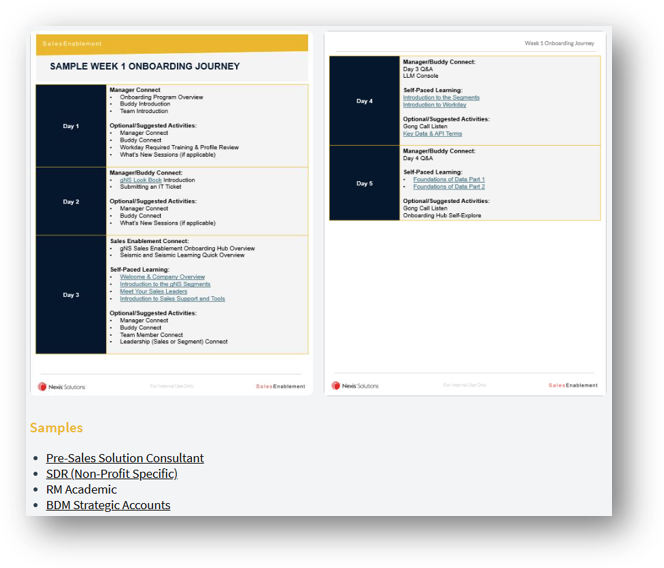Click the Nexis Solutions logo on right slide
This screenshot has width=664, height=568.
355,386
